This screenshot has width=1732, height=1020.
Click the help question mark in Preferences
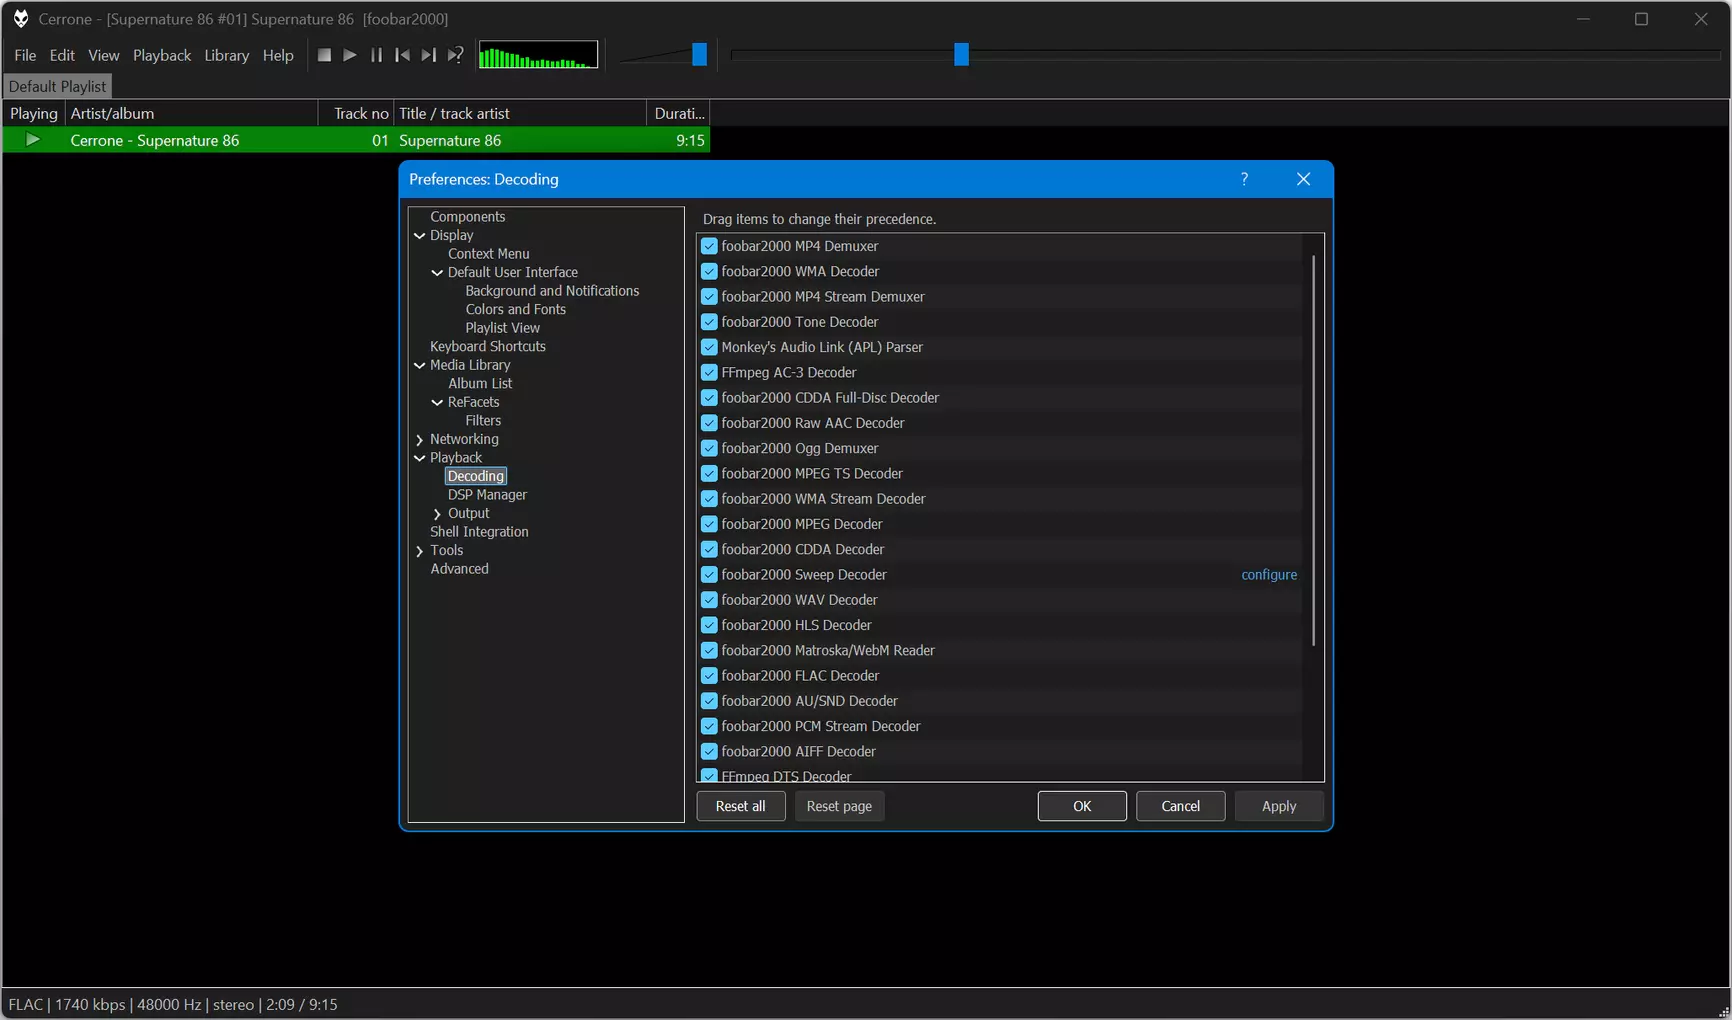pyautogui.click(x=1244, y=179)
